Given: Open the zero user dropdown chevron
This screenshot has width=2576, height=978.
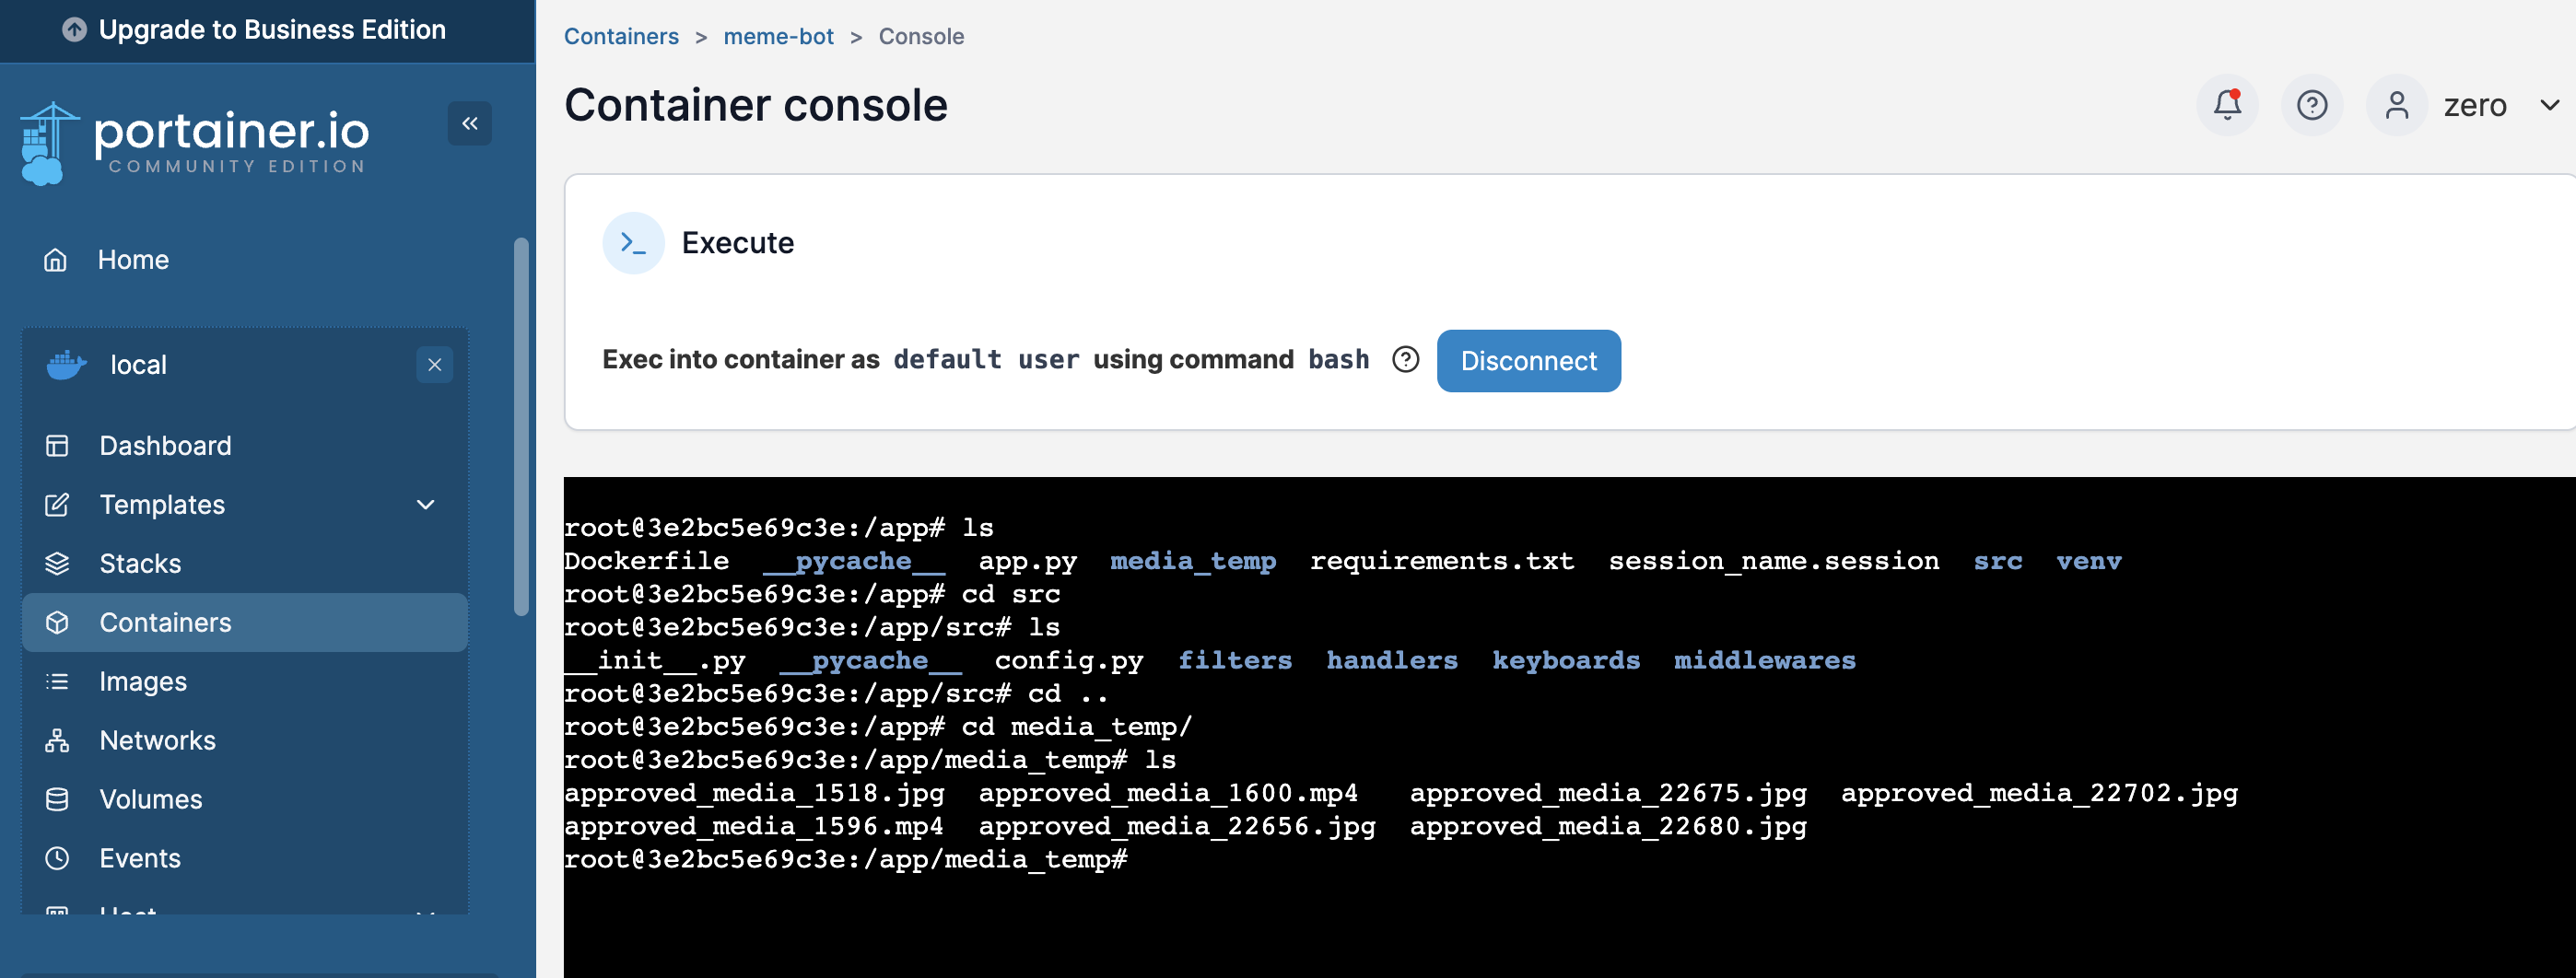Looking at the screenshot, I should (2550, 105).
